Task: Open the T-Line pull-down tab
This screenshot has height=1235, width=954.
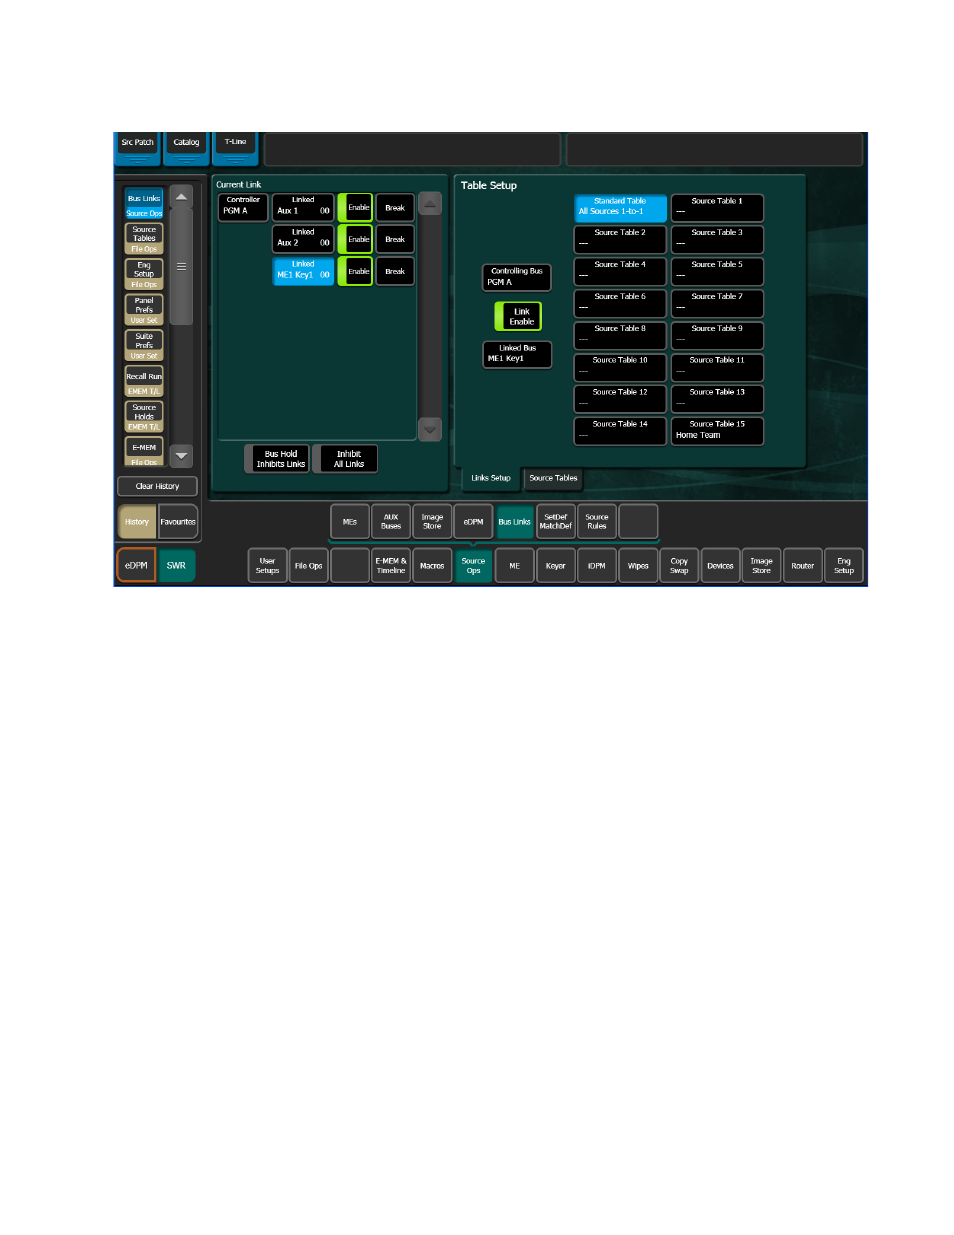Action: click(235, 148)
